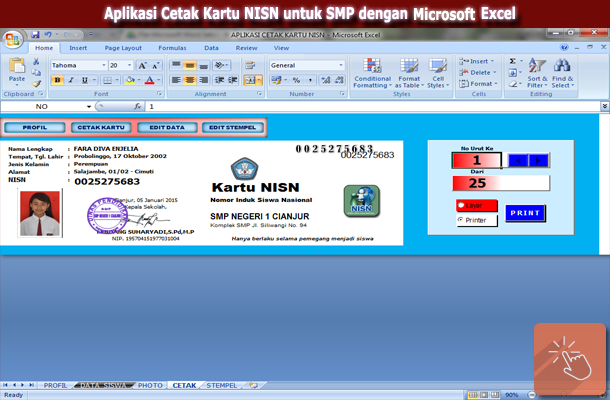Apply the cell borders icon
610x400 pixels.
tap(107, 80)
